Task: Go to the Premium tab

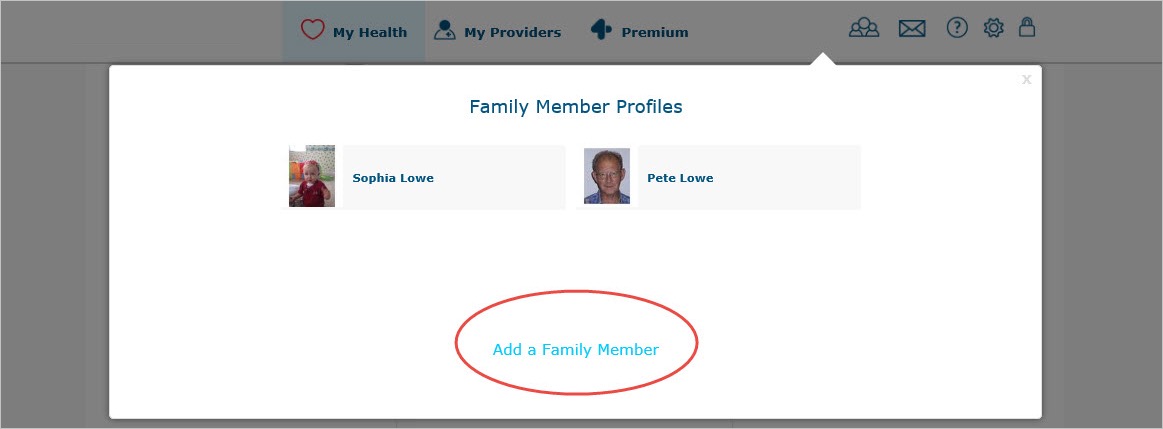Action: pyautogui.click(x=639, y=31)
